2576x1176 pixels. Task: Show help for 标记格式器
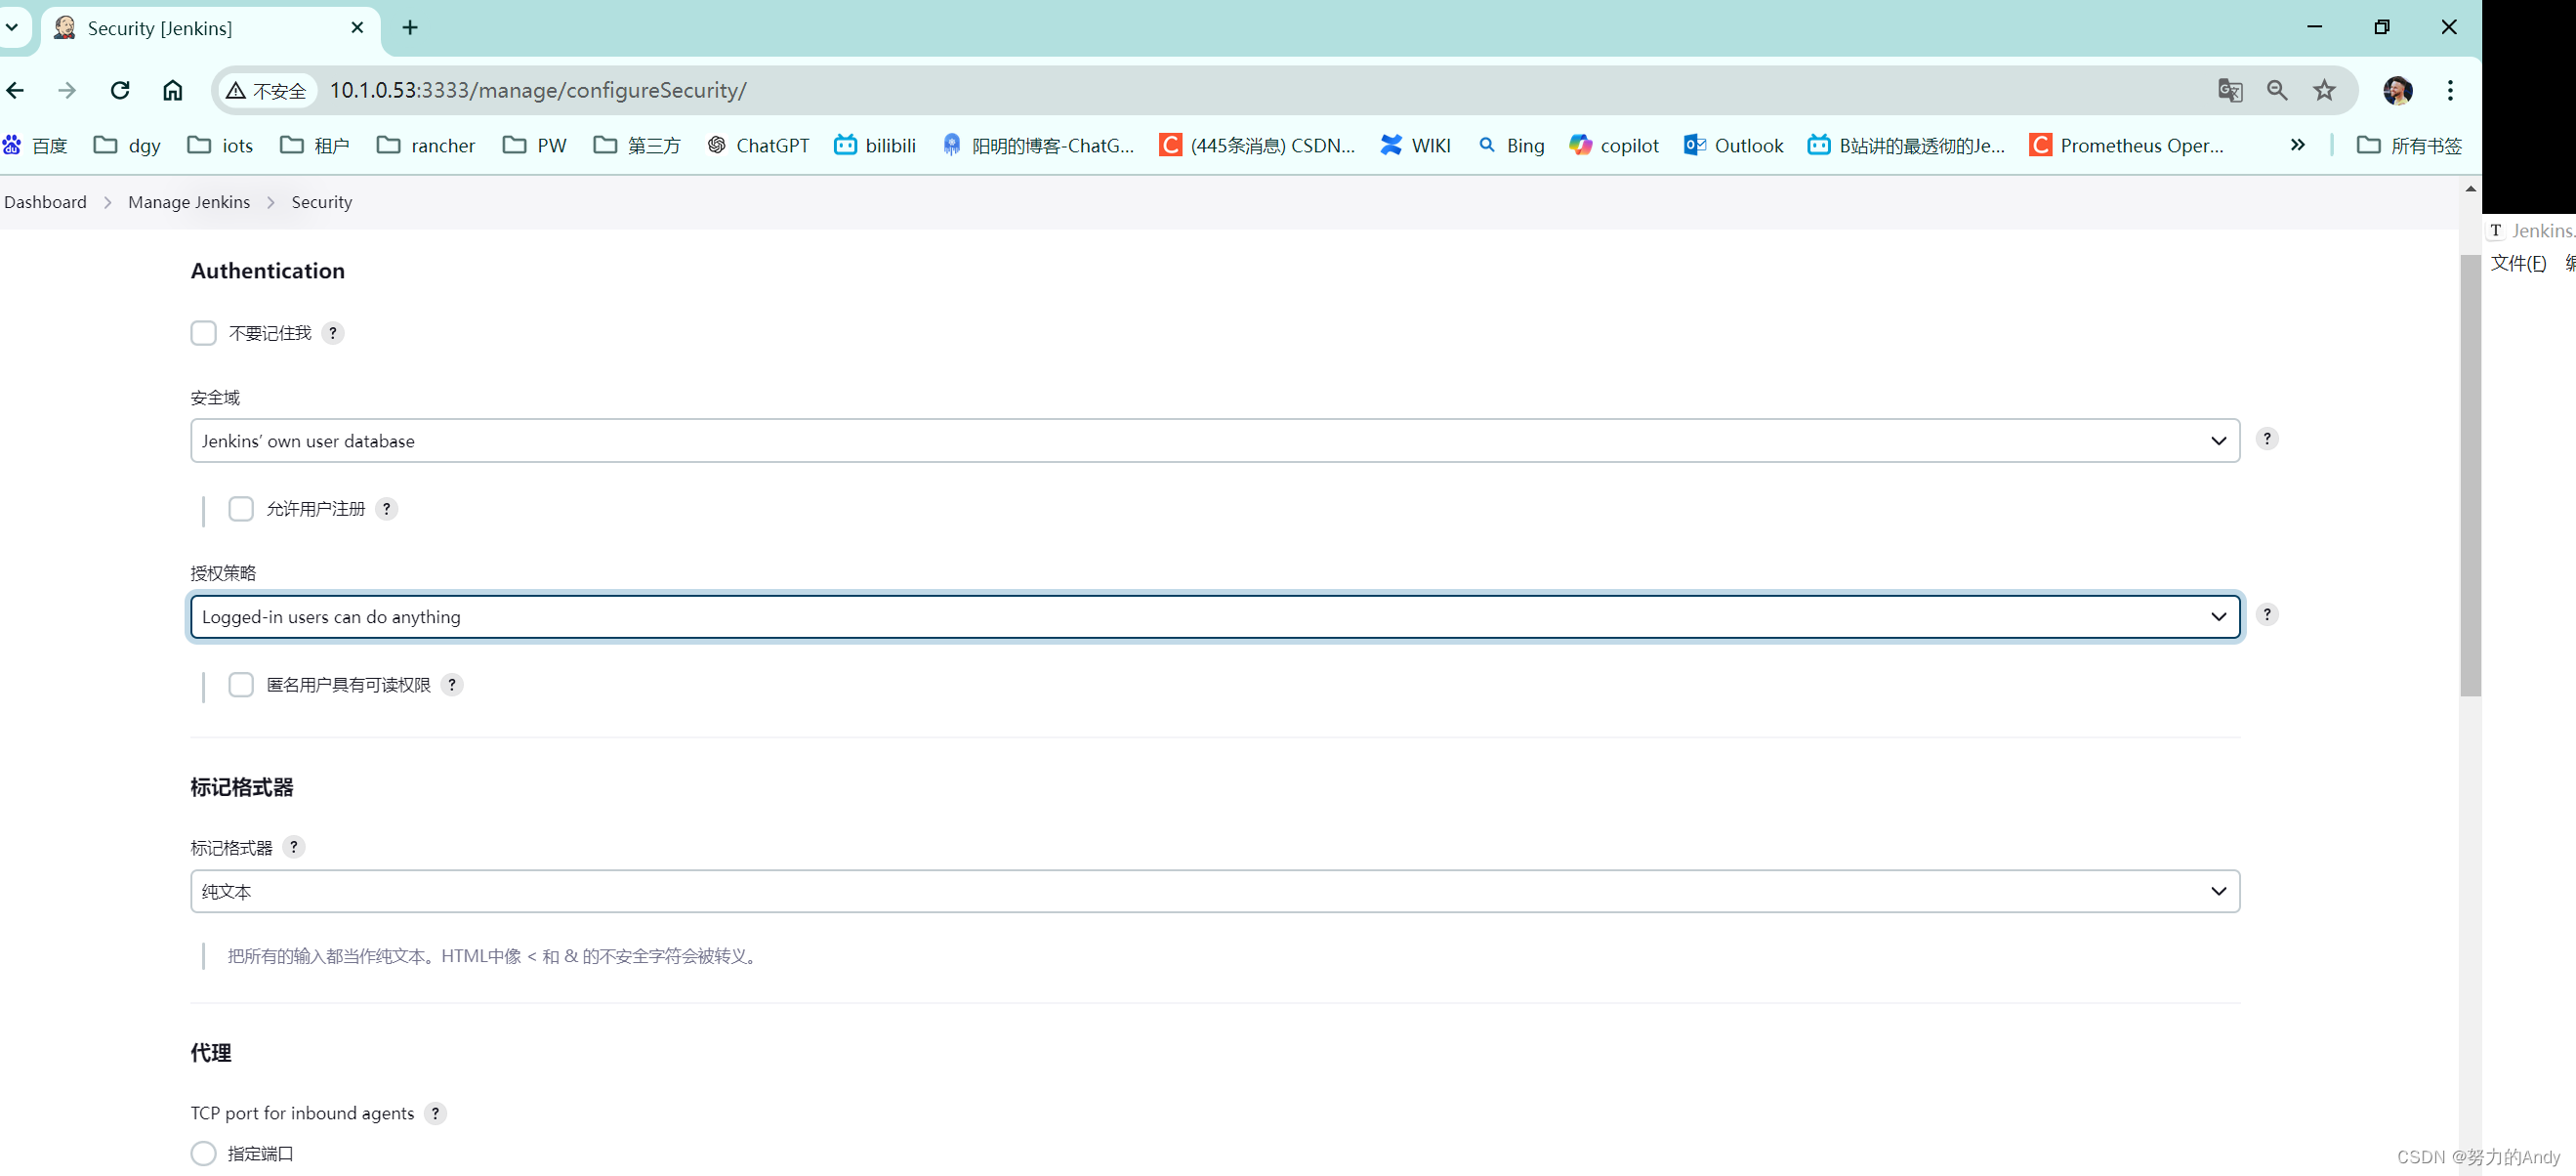click(293, 847)
